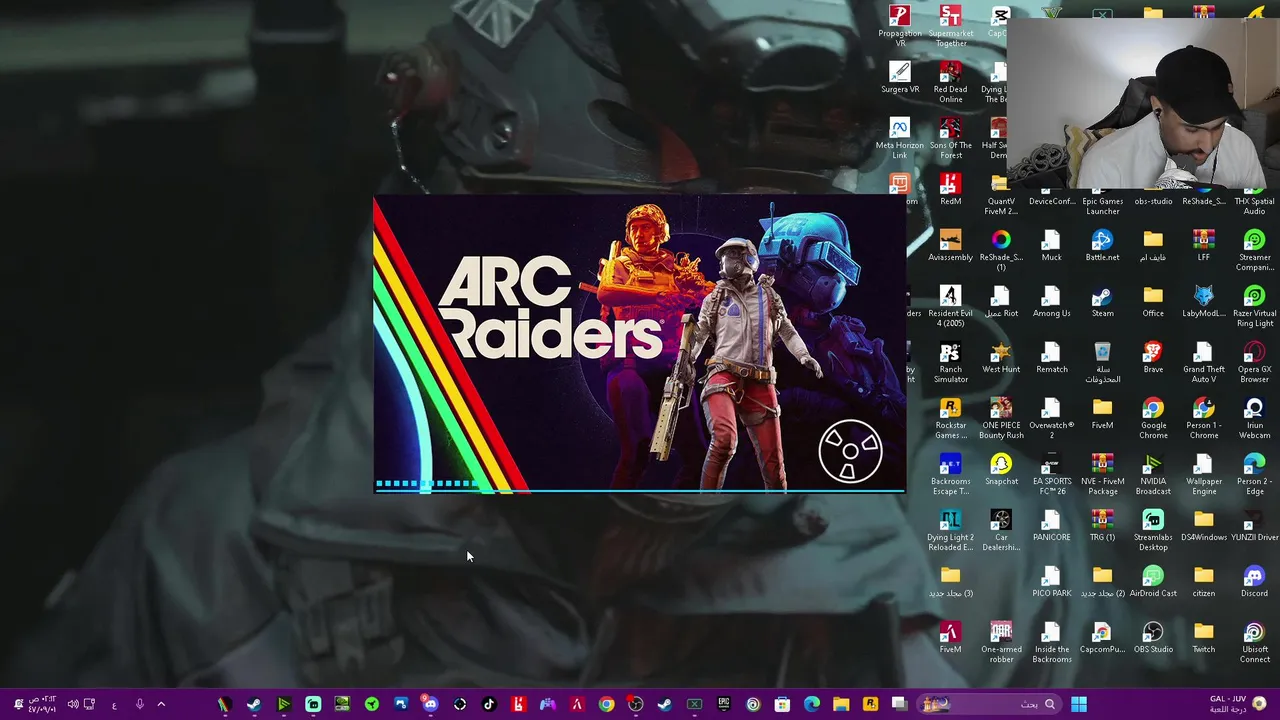Open Google Chrome desktop shortcut
Viewport: 1280px width, 720px height.
click(x=1153, y=417)
